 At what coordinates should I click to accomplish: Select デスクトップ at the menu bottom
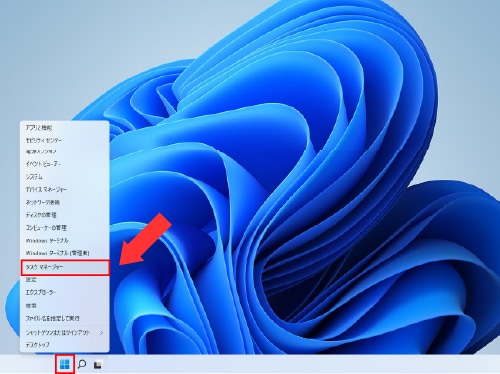[65, 345]
